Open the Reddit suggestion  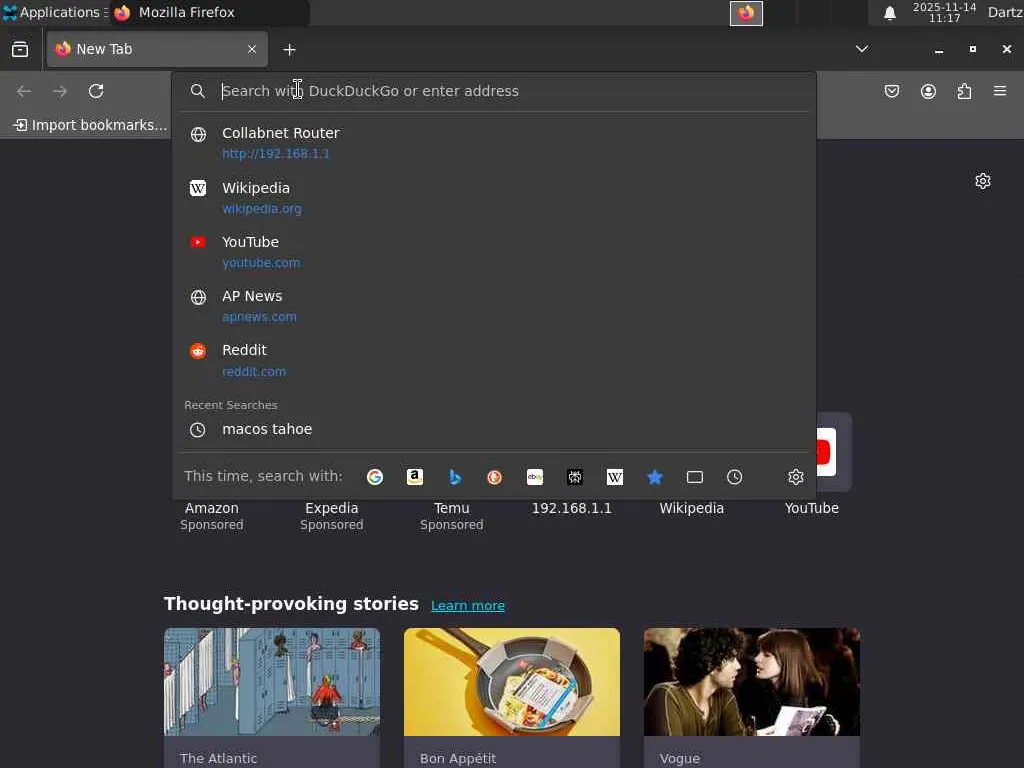pos(494,360)
